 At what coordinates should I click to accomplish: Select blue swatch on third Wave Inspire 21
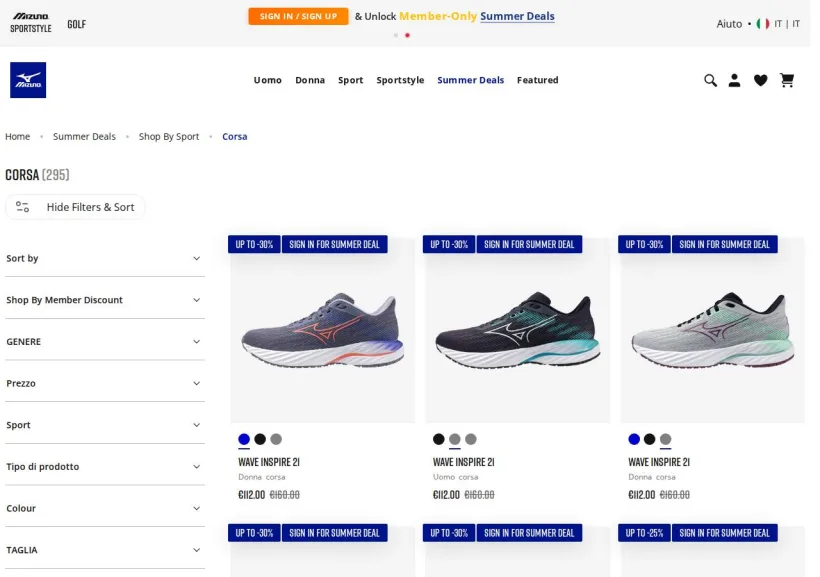coord(634,439)
